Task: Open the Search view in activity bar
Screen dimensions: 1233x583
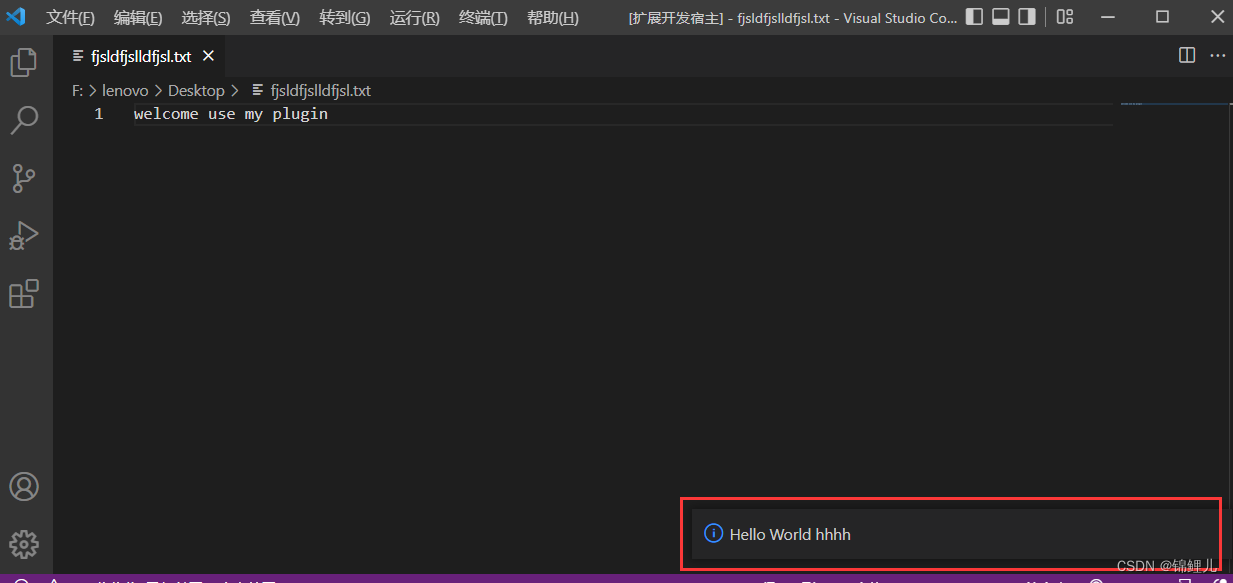Action: coord(23,120)
